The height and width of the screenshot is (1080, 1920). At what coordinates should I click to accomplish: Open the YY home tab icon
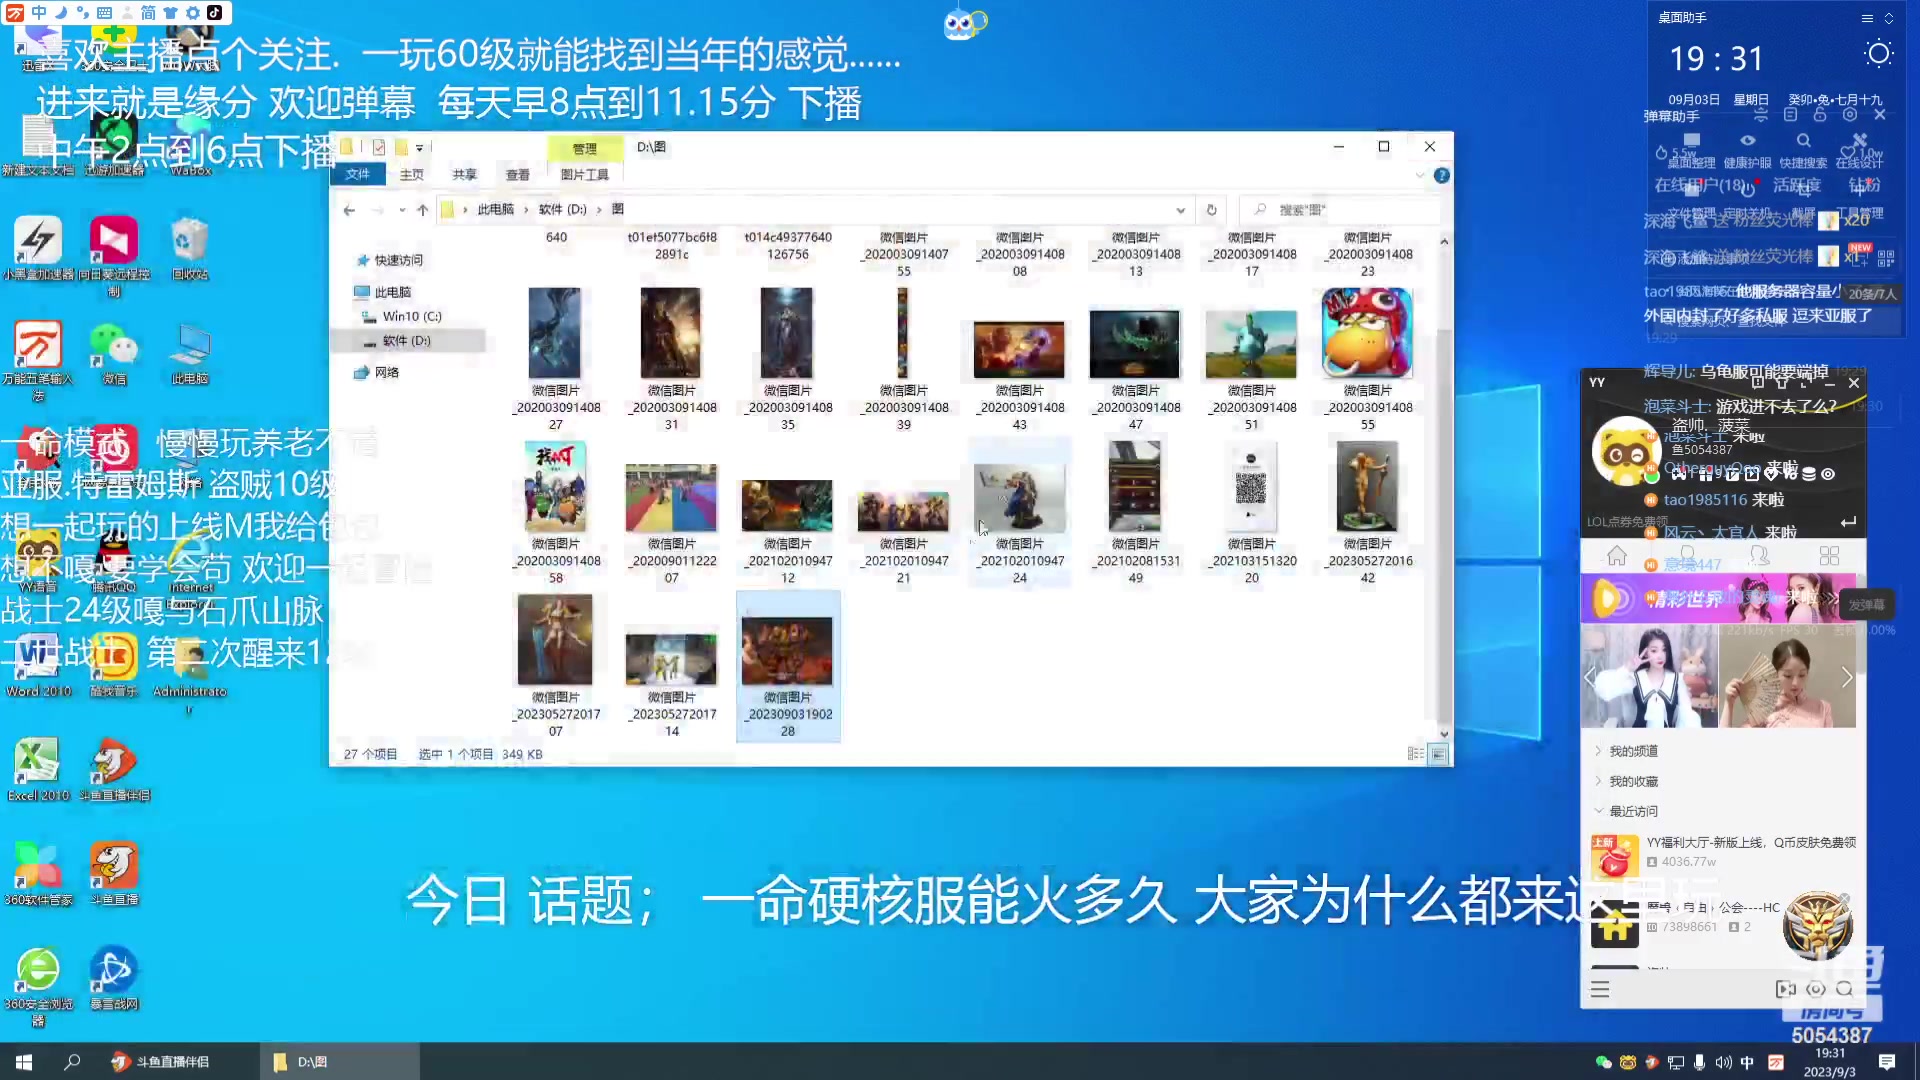click(1617, 556)
